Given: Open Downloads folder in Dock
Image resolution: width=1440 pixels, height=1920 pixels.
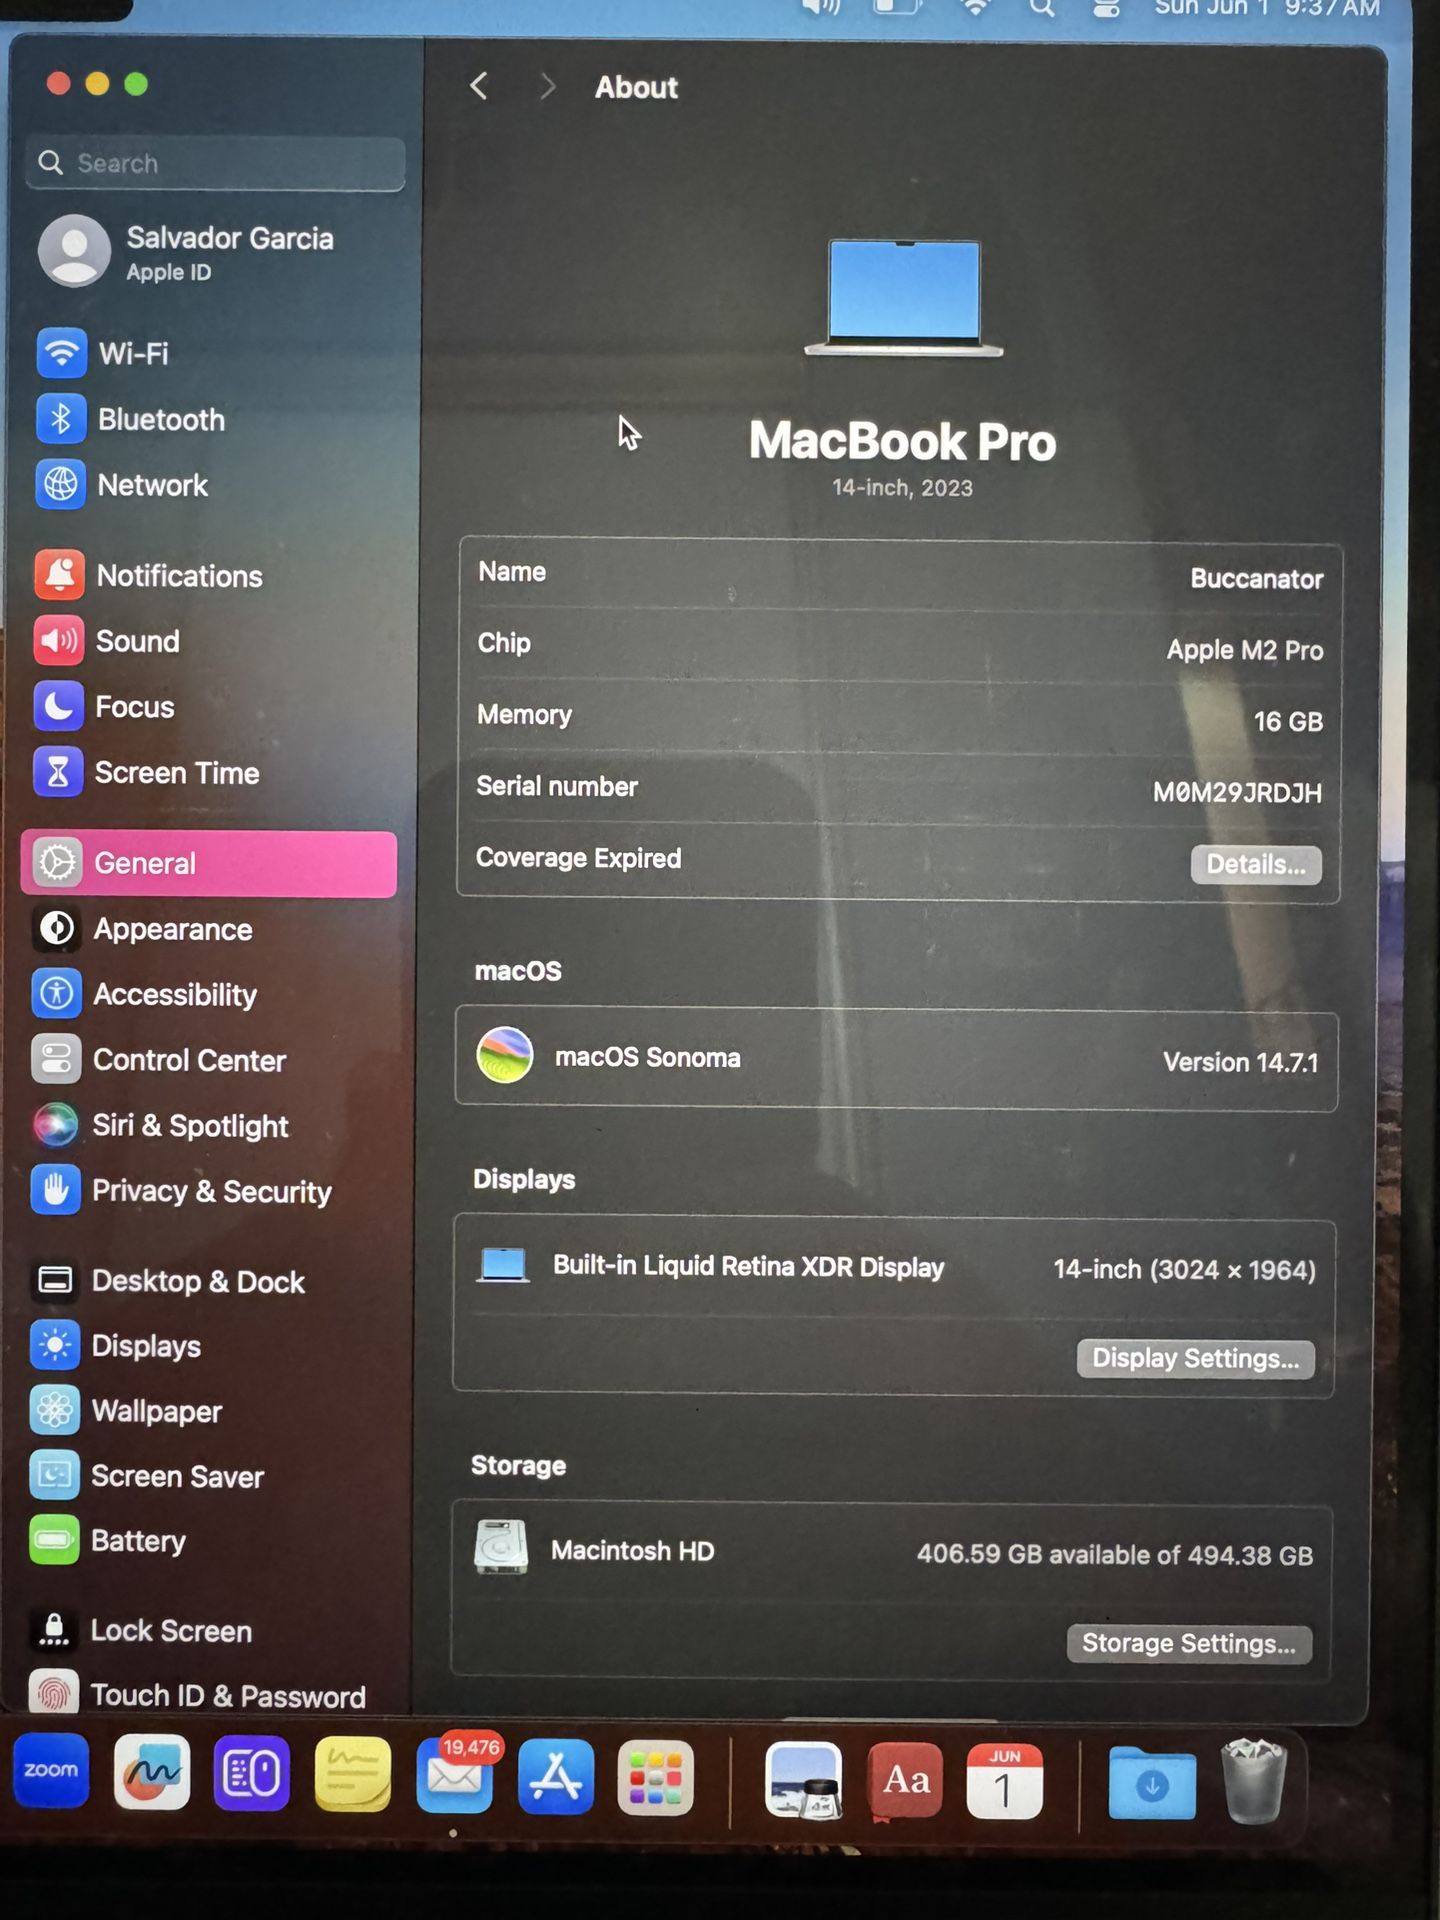Looking at the screenshot, I should point(1151,1781).
